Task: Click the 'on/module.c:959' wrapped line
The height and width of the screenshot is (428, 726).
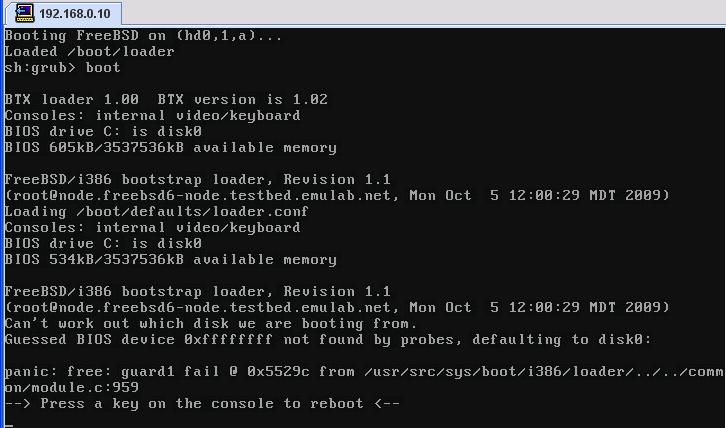Action: (x=72, y=387)
